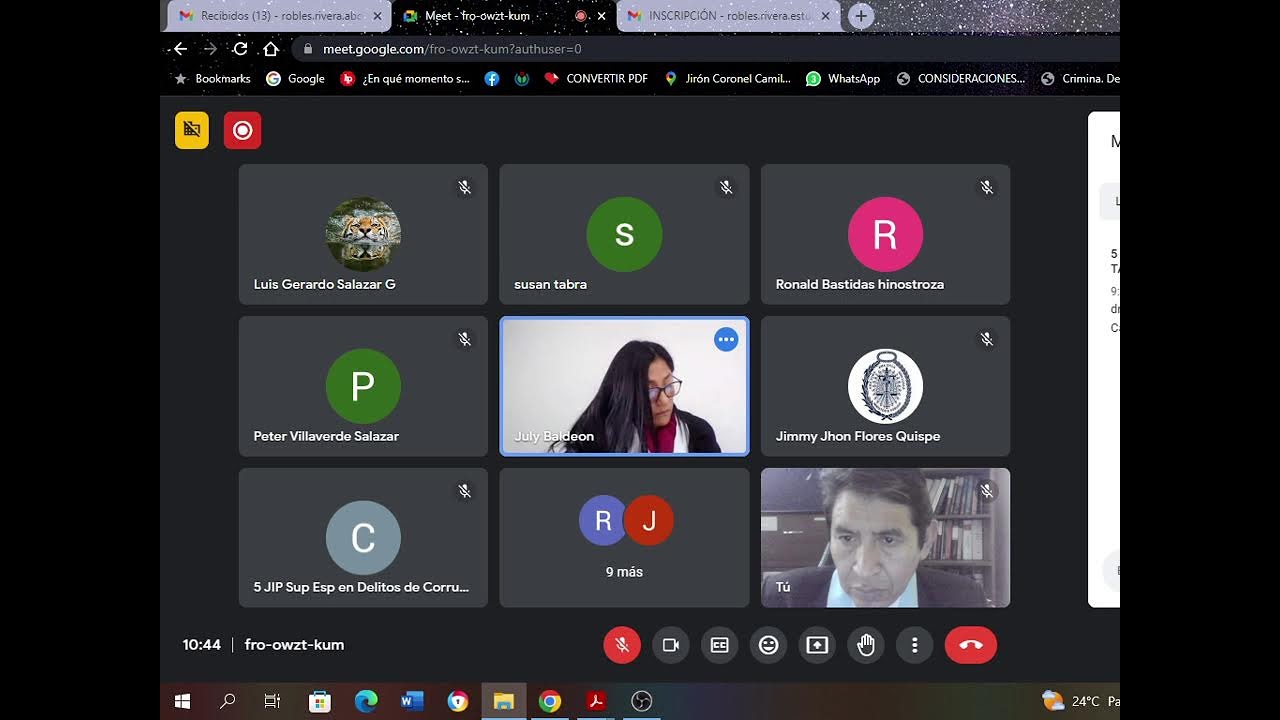Open Microsoft Edge from taskbar
1280x720 pixels.
click(366, 701)
